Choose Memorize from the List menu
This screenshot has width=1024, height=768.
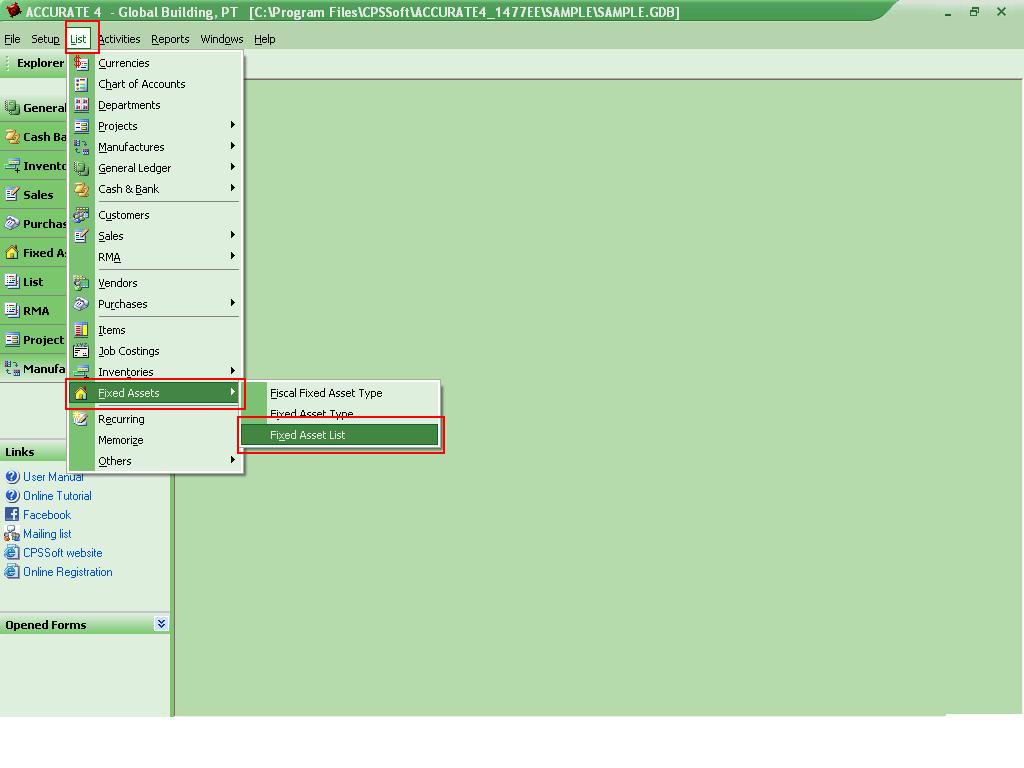point(120,439)
